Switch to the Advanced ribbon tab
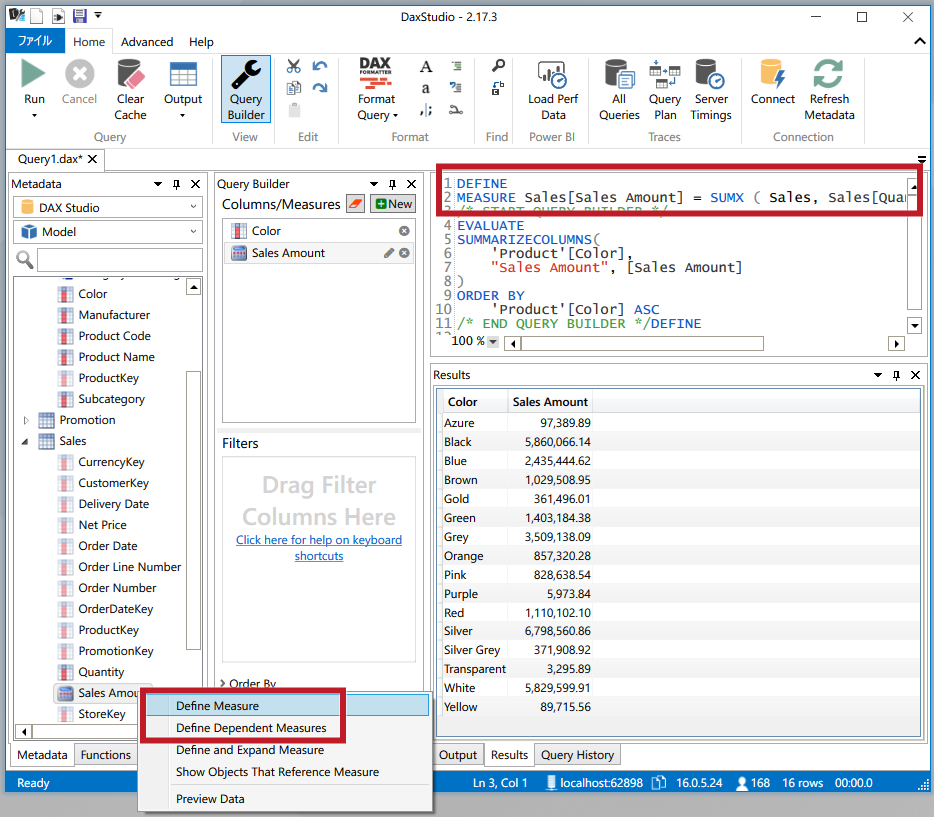Screen dimensions: 934x817 click(x=147, y=42)
